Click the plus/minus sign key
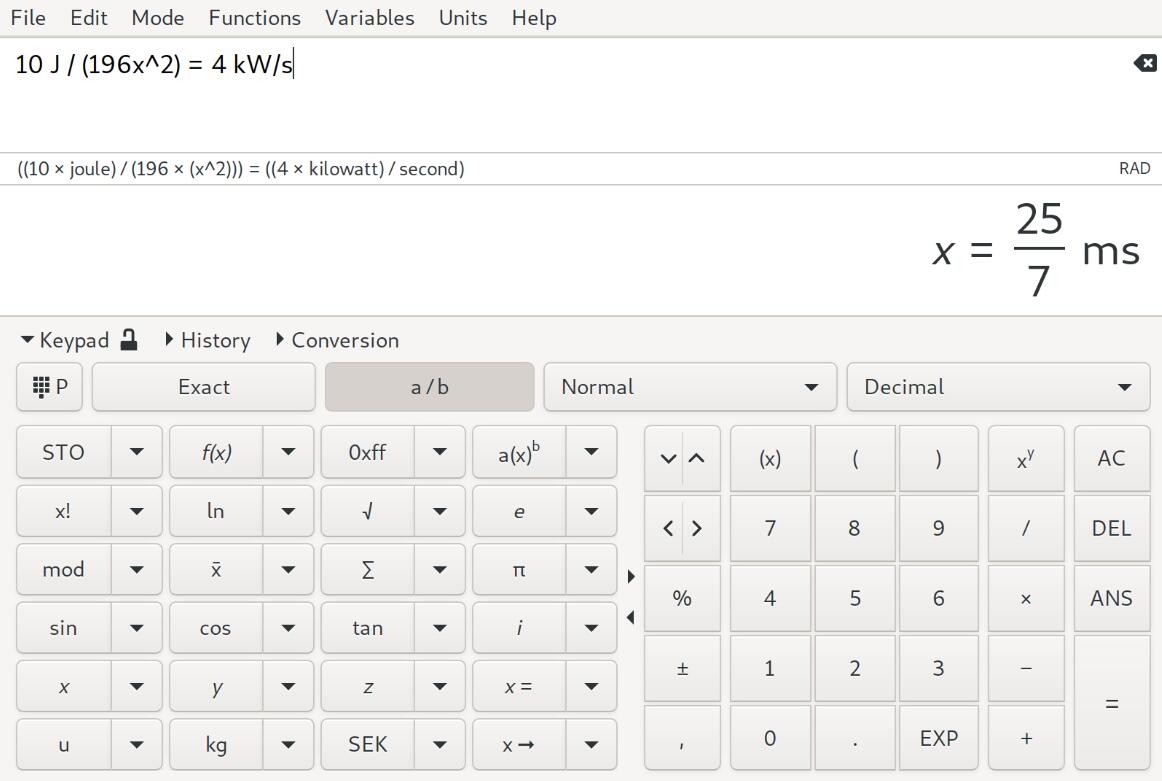The height and width of the screenshot is (781, 1162). pyautogui.click(x=683, y=668)
